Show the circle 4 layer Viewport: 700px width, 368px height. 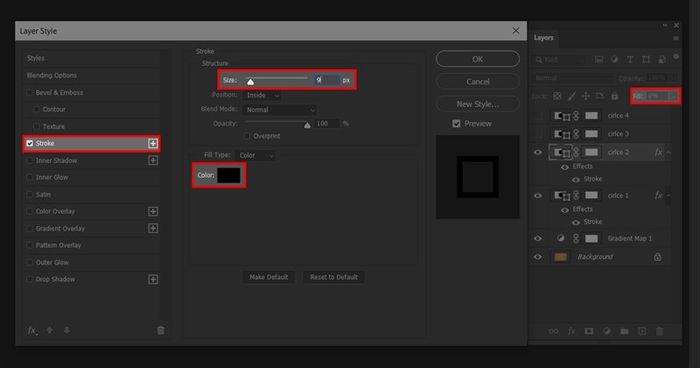coord(538,116)
